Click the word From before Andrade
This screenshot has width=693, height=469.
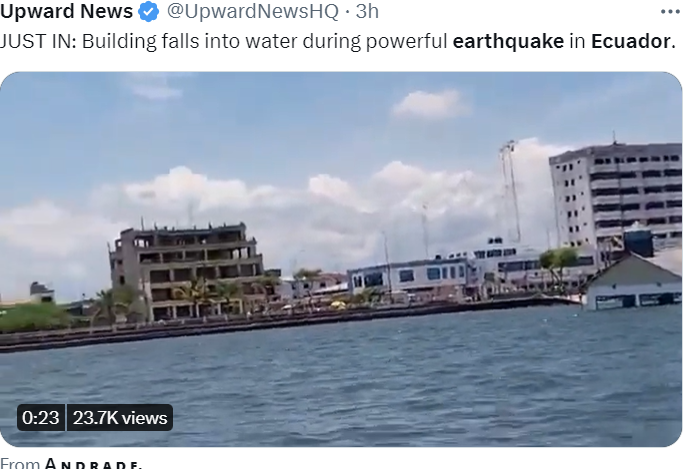20,464
